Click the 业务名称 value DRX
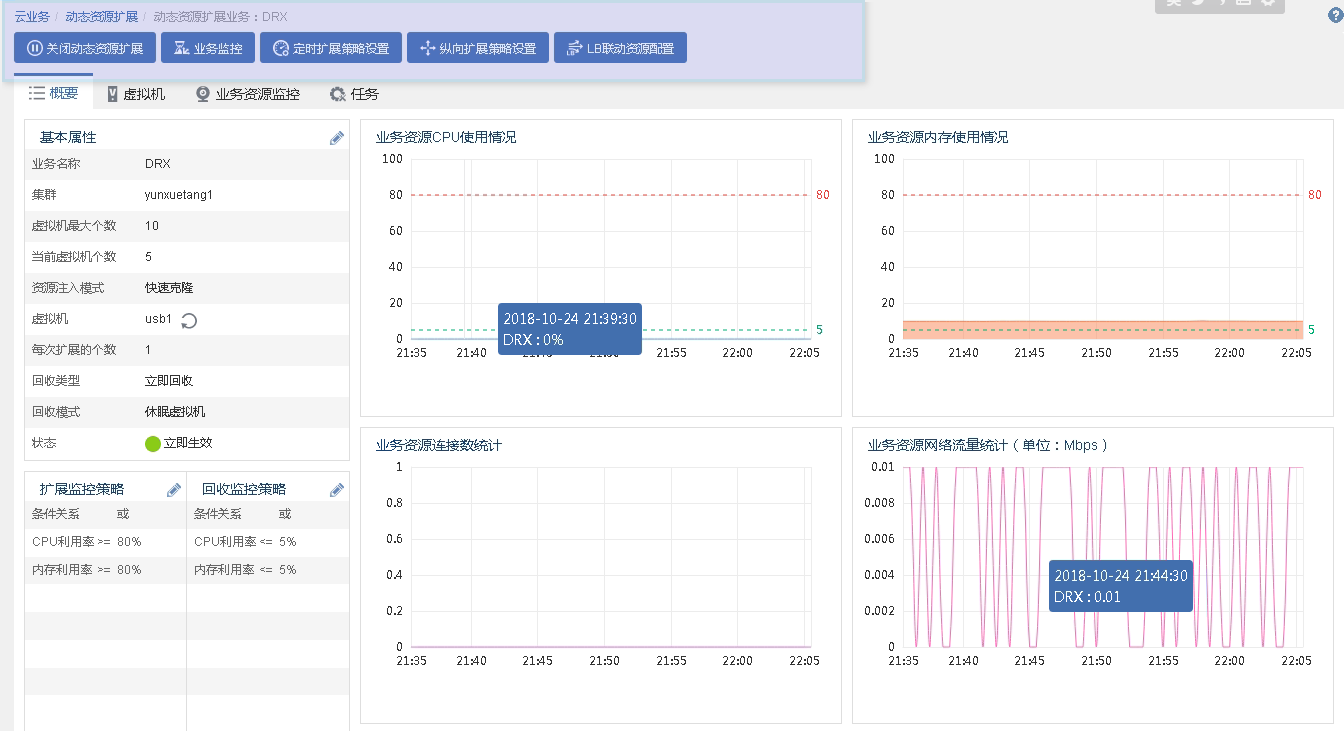 [158, 163]
